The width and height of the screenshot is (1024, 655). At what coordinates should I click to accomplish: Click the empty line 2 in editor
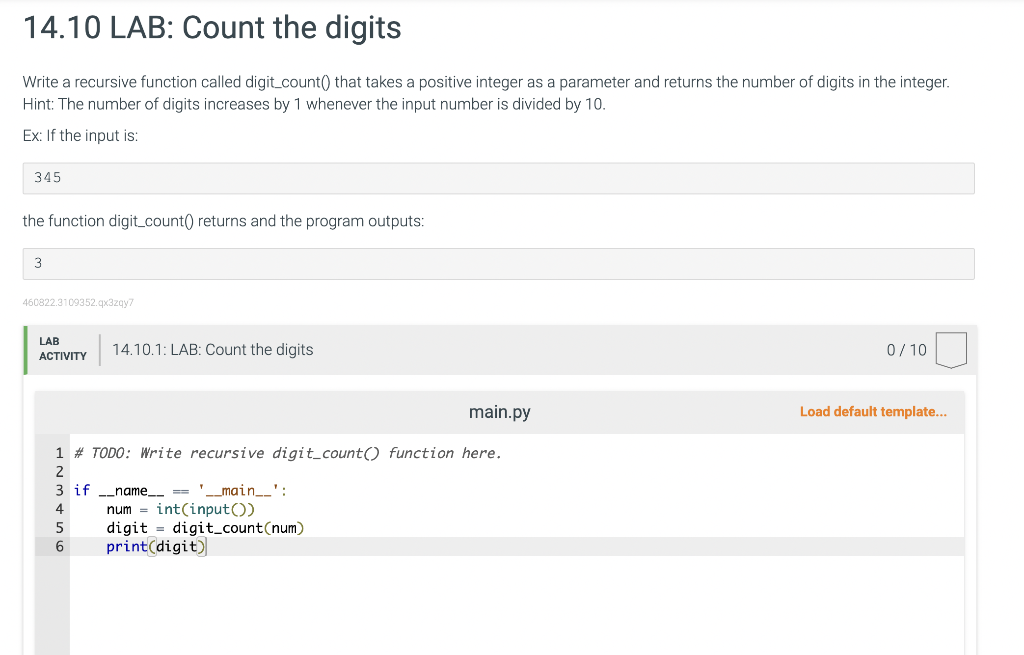[516, 471]
